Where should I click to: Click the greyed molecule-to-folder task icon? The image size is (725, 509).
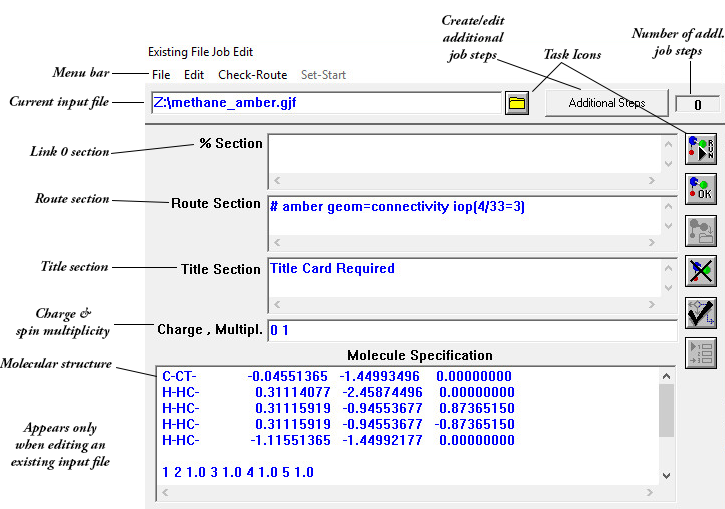click(700, 230)
